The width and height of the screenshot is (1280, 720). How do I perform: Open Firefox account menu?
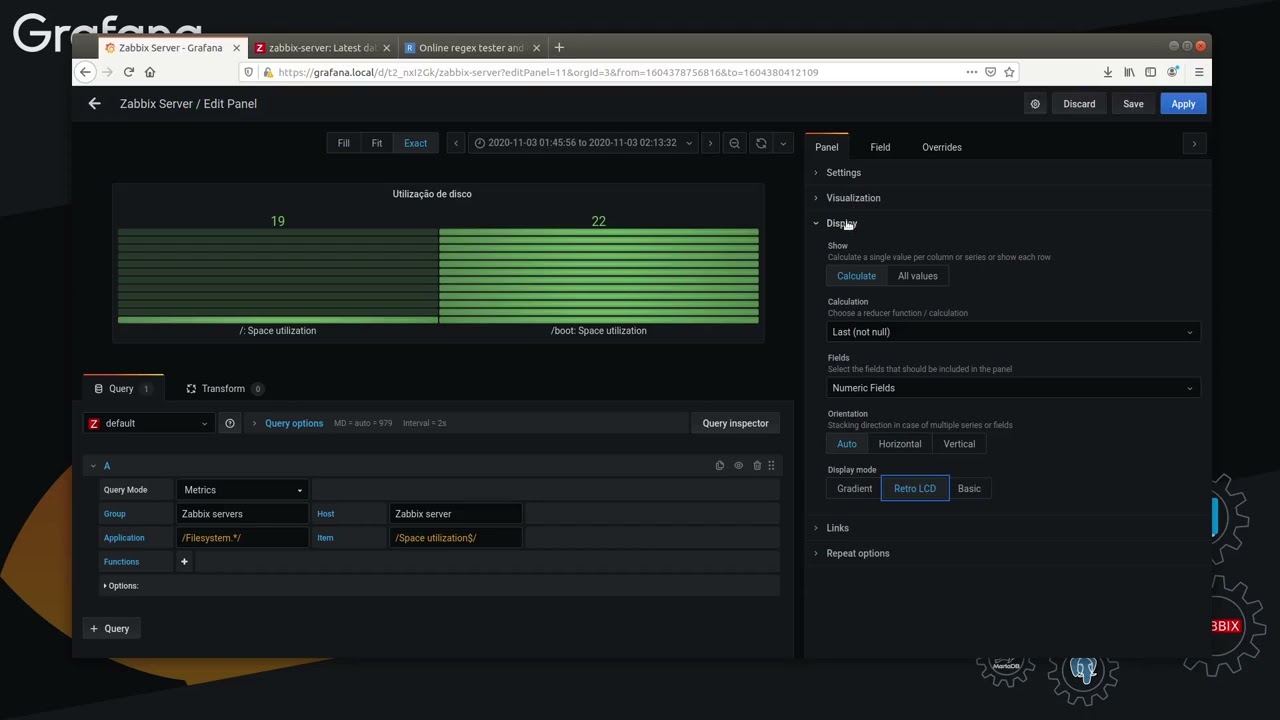(1172, 72)
